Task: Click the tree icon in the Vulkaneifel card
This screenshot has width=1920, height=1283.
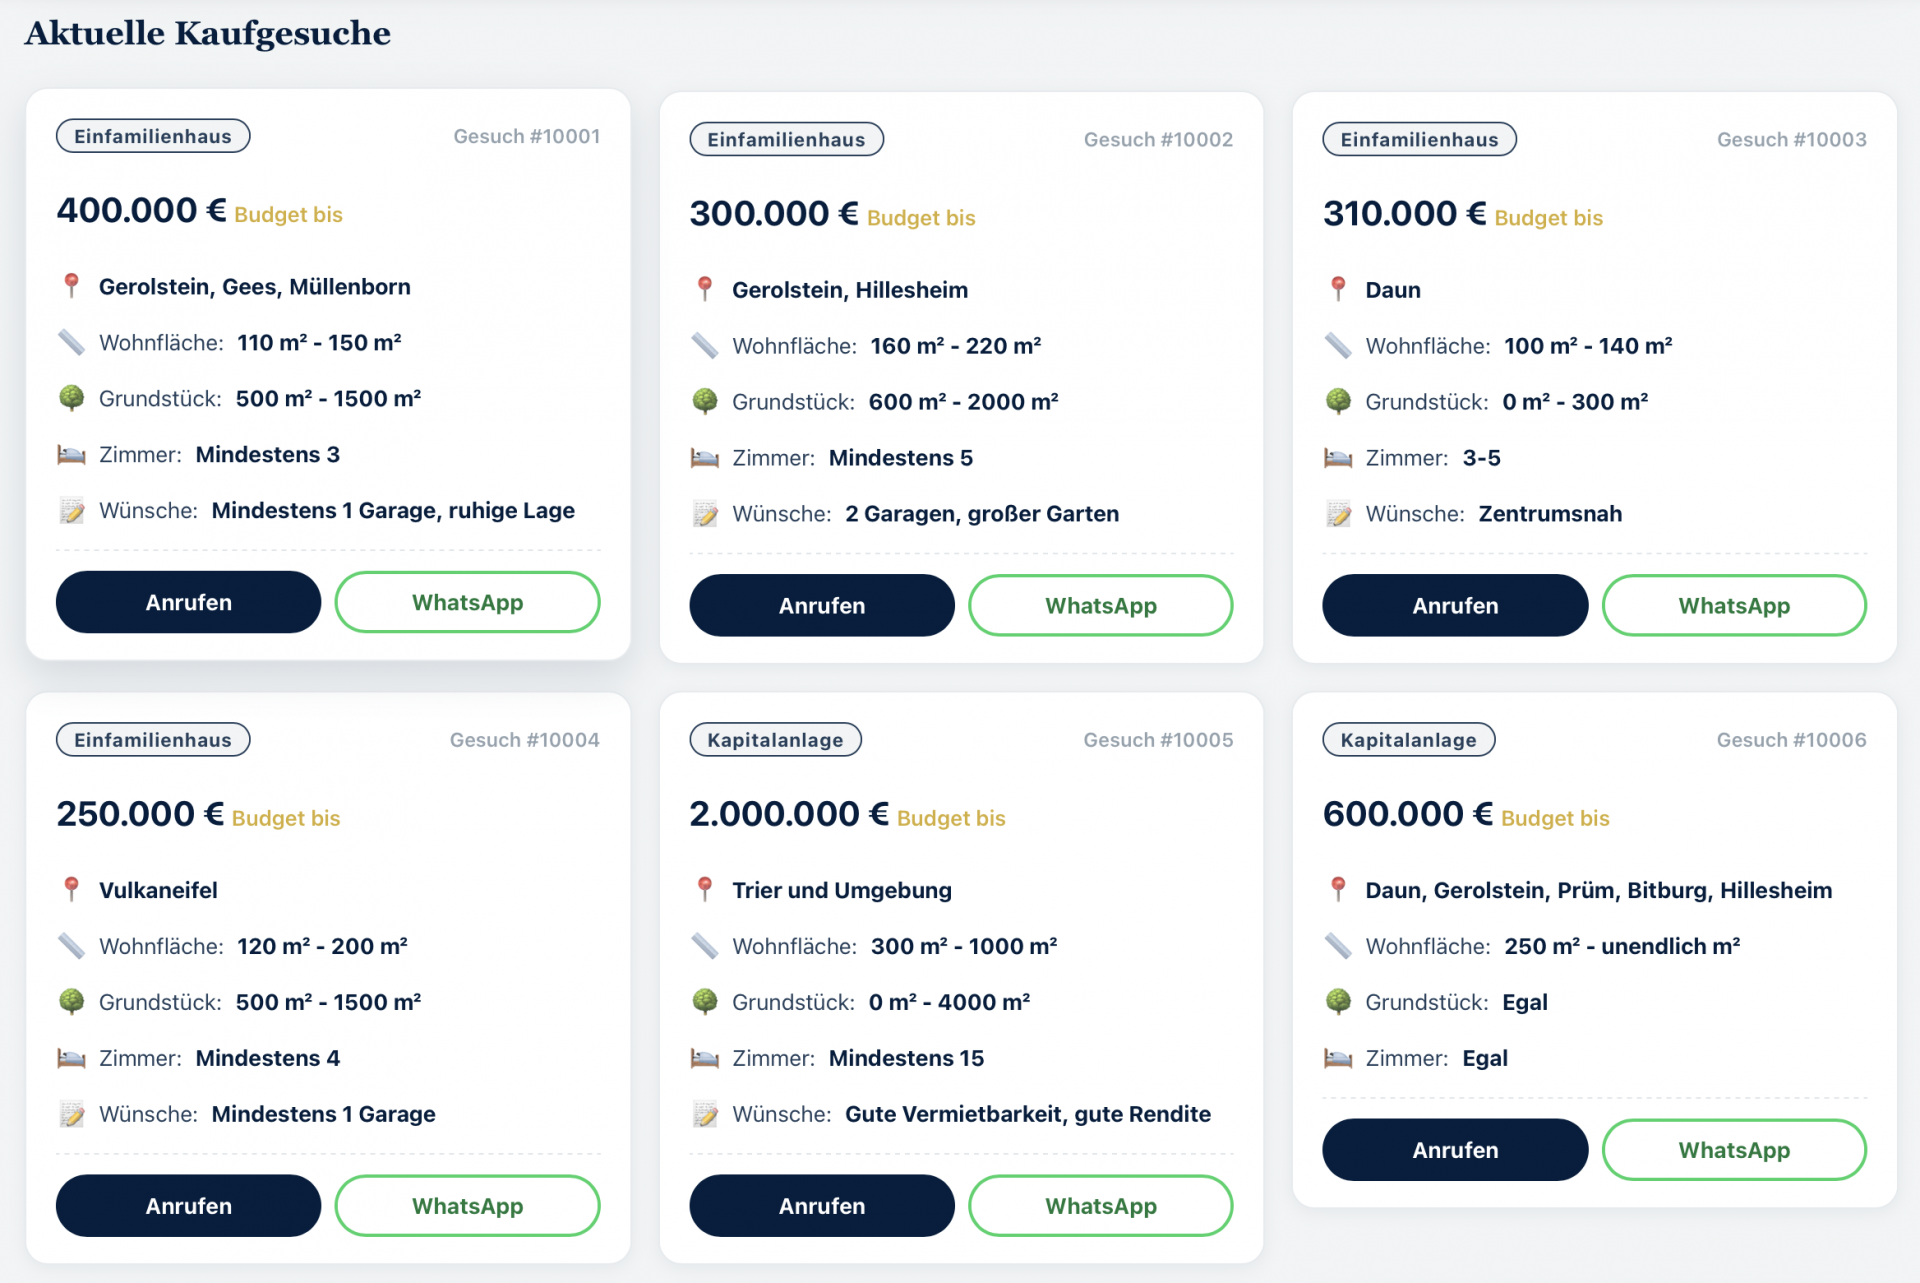Action: click(71, 1002)
